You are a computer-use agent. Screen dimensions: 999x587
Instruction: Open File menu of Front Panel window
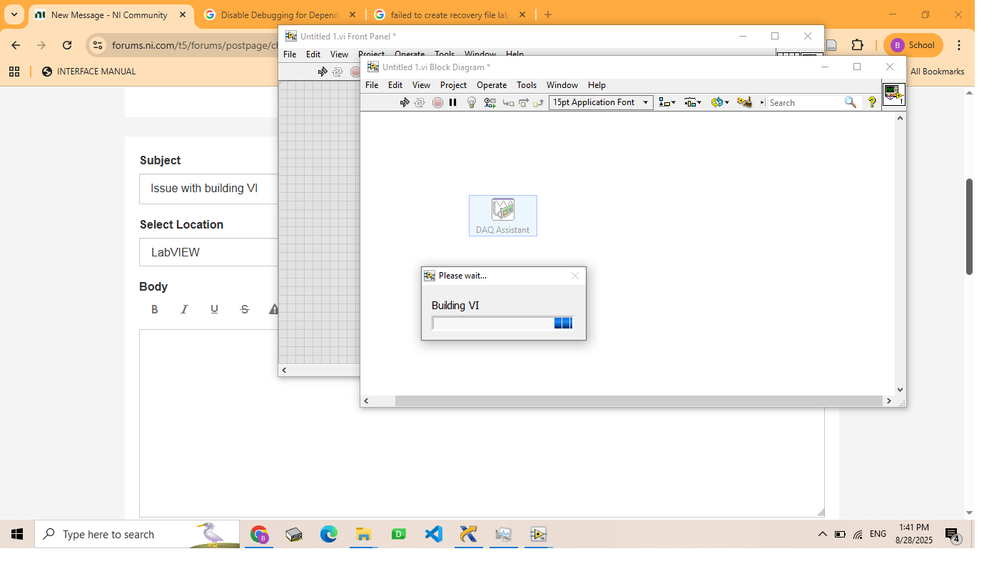coord(289,54)
